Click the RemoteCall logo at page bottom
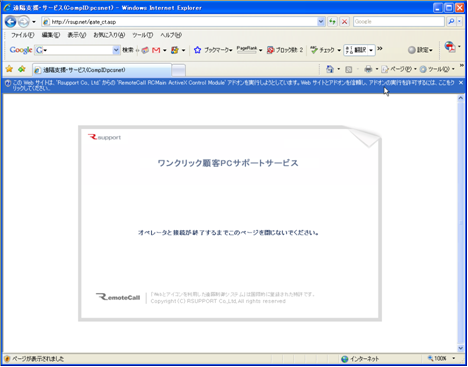This screenshot has width=468, height=367. pyautogui.click(x=118, y=297)
